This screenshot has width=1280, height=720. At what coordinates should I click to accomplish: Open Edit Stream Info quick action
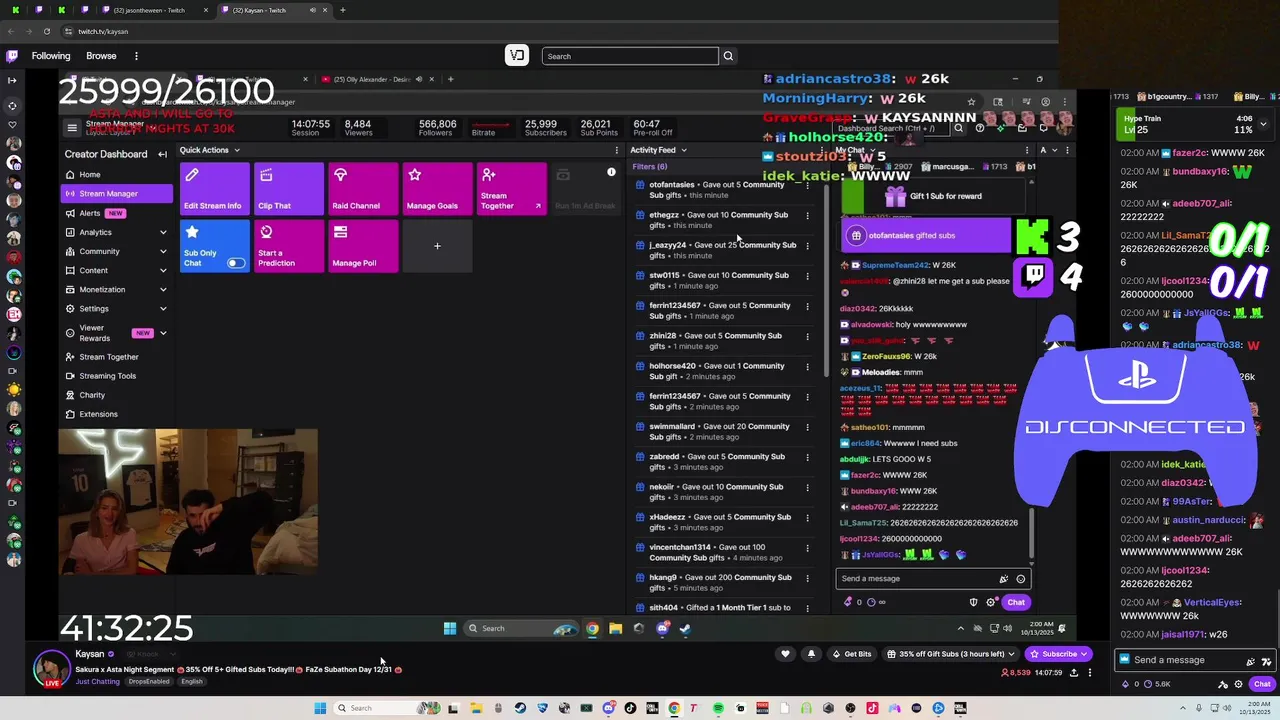click(214, 188)
